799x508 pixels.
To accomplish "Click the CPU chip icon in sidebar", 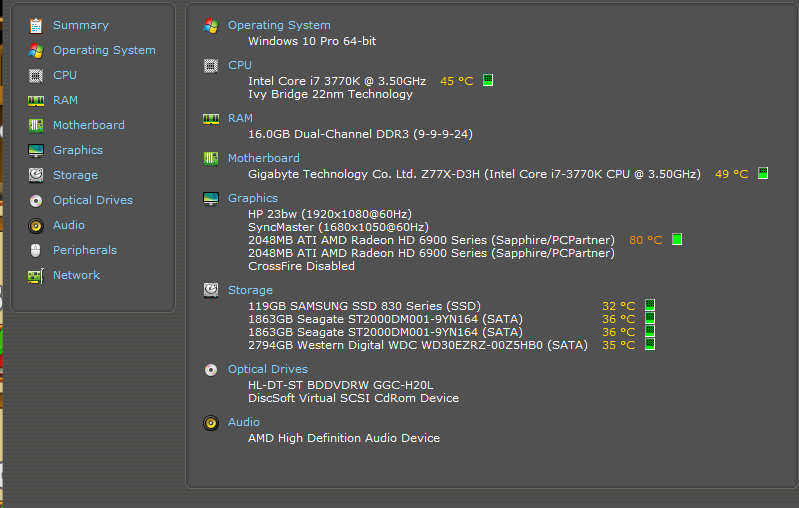I will tap(36, 75).
